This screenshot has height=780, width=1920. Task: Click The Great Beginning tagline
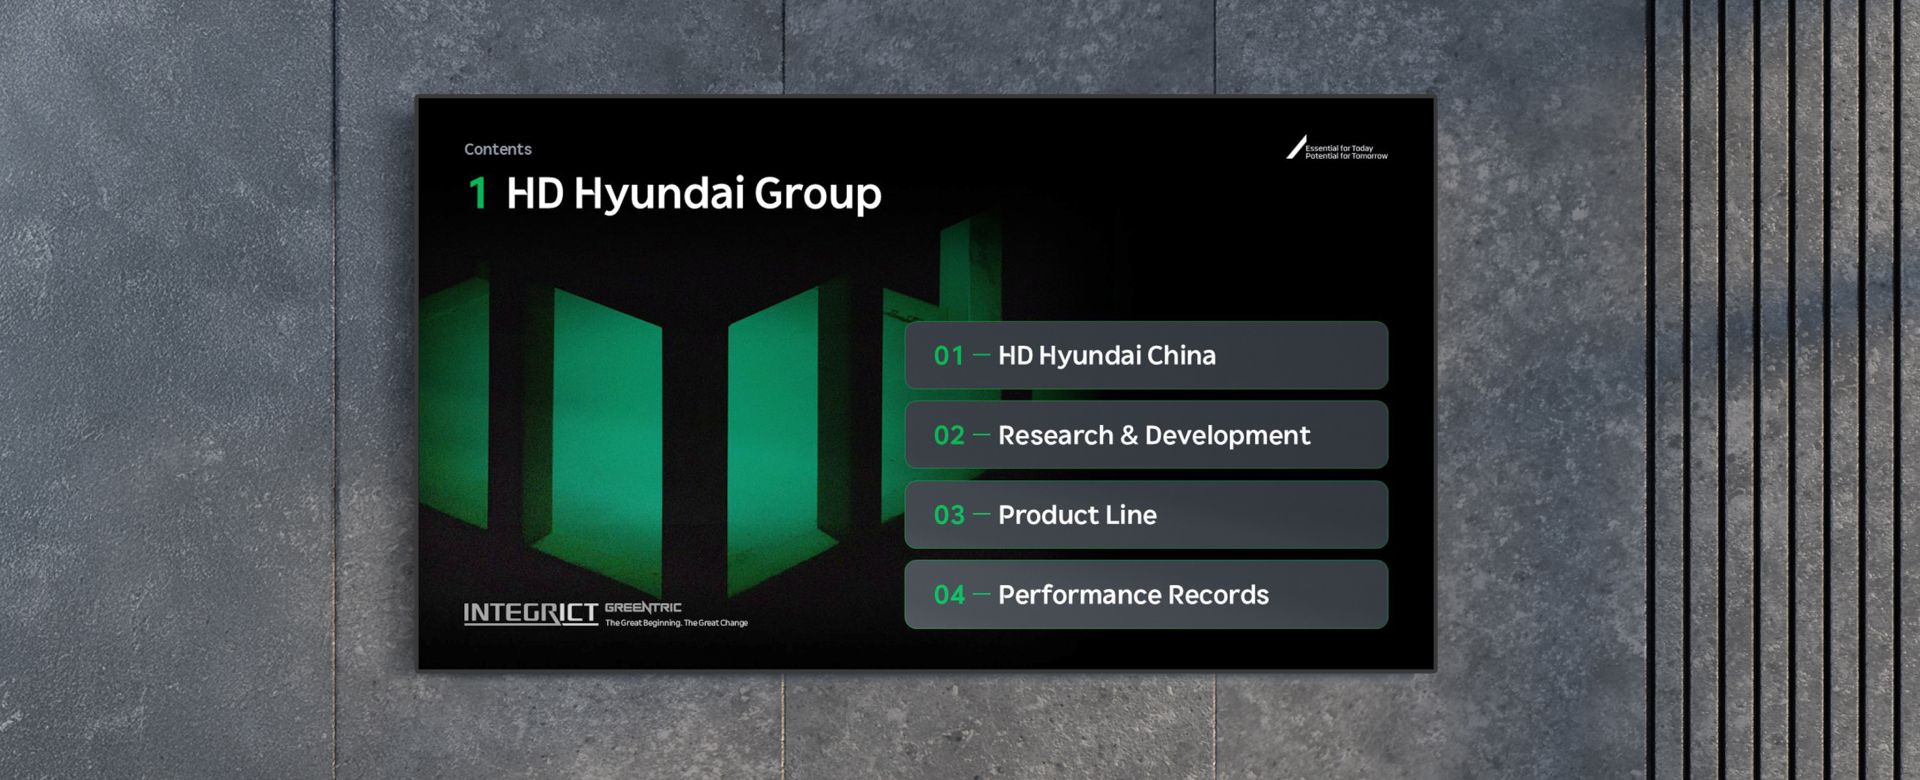(676, 623)
